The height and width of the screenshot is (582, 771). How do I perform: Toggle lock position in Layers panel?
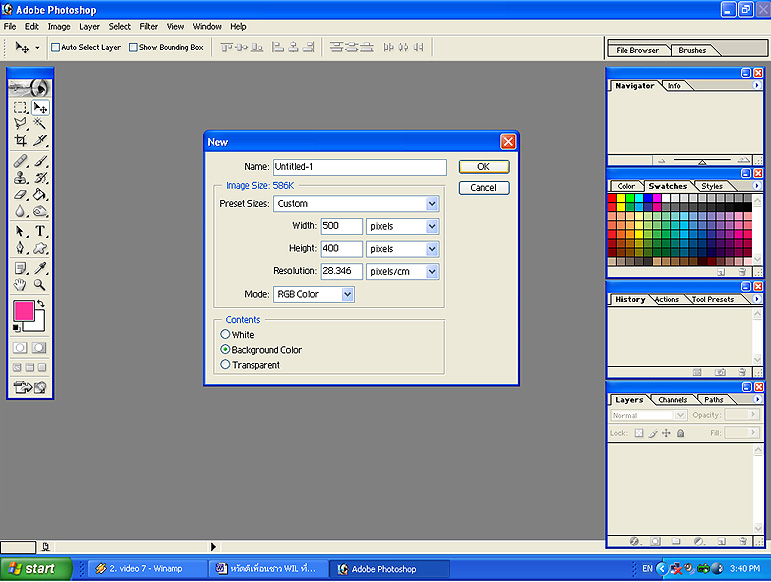tap(666, 433)
